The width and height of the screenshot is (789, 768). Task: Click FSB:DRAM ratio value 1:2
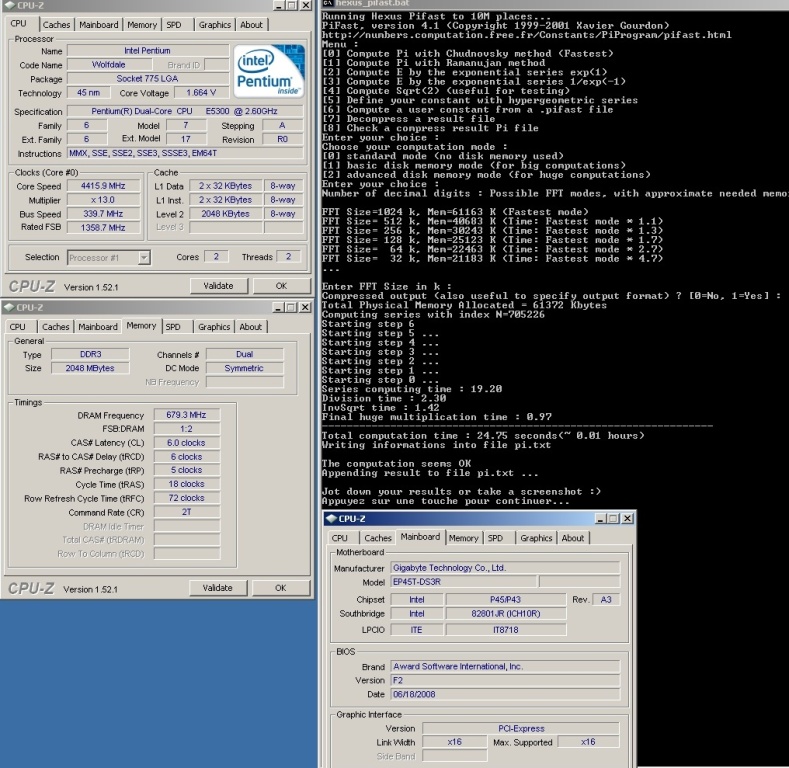coord(187,429)
